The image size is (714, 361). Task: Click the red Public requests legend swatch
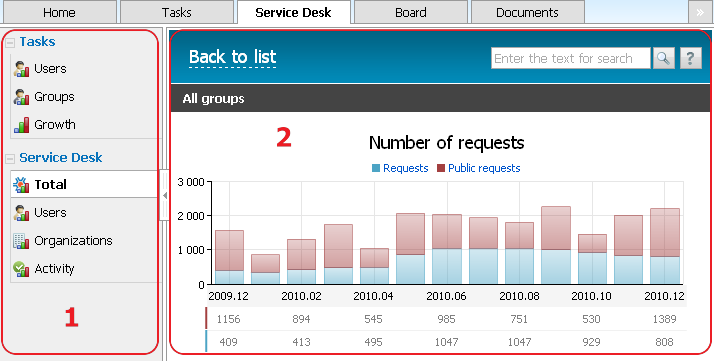[x=441, y=168]
